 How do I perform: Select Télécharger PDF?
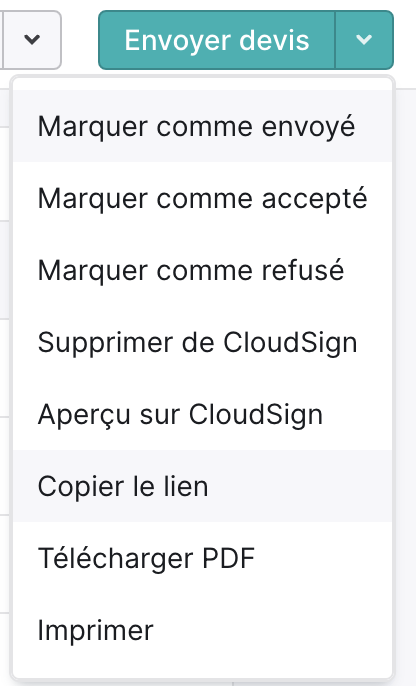[x=203, y=558]
